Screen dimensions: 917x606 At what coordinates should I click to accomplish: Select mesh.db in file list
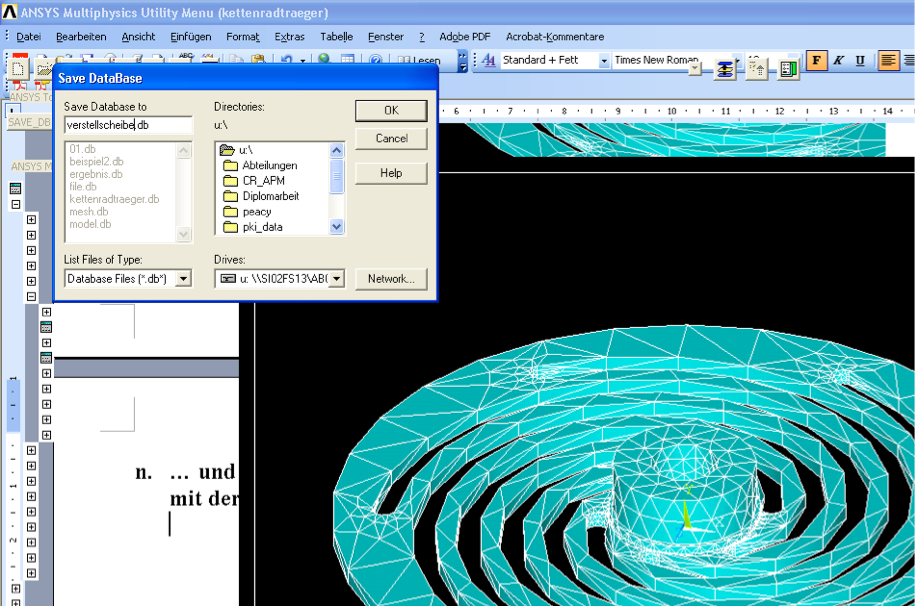pos(89,212)
